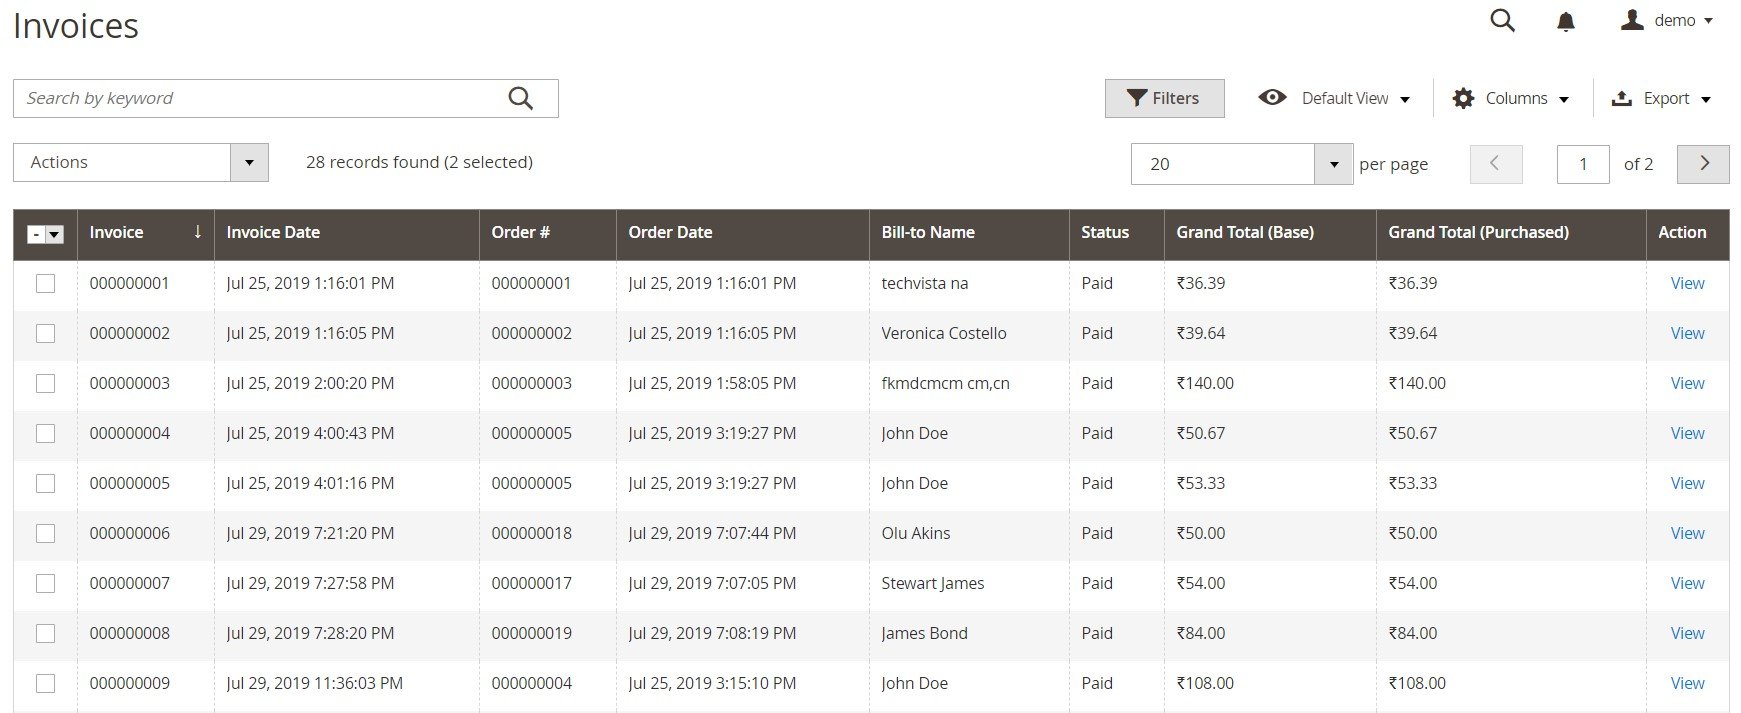Sort by Grand Total (Base) column

coord(1270,232)
